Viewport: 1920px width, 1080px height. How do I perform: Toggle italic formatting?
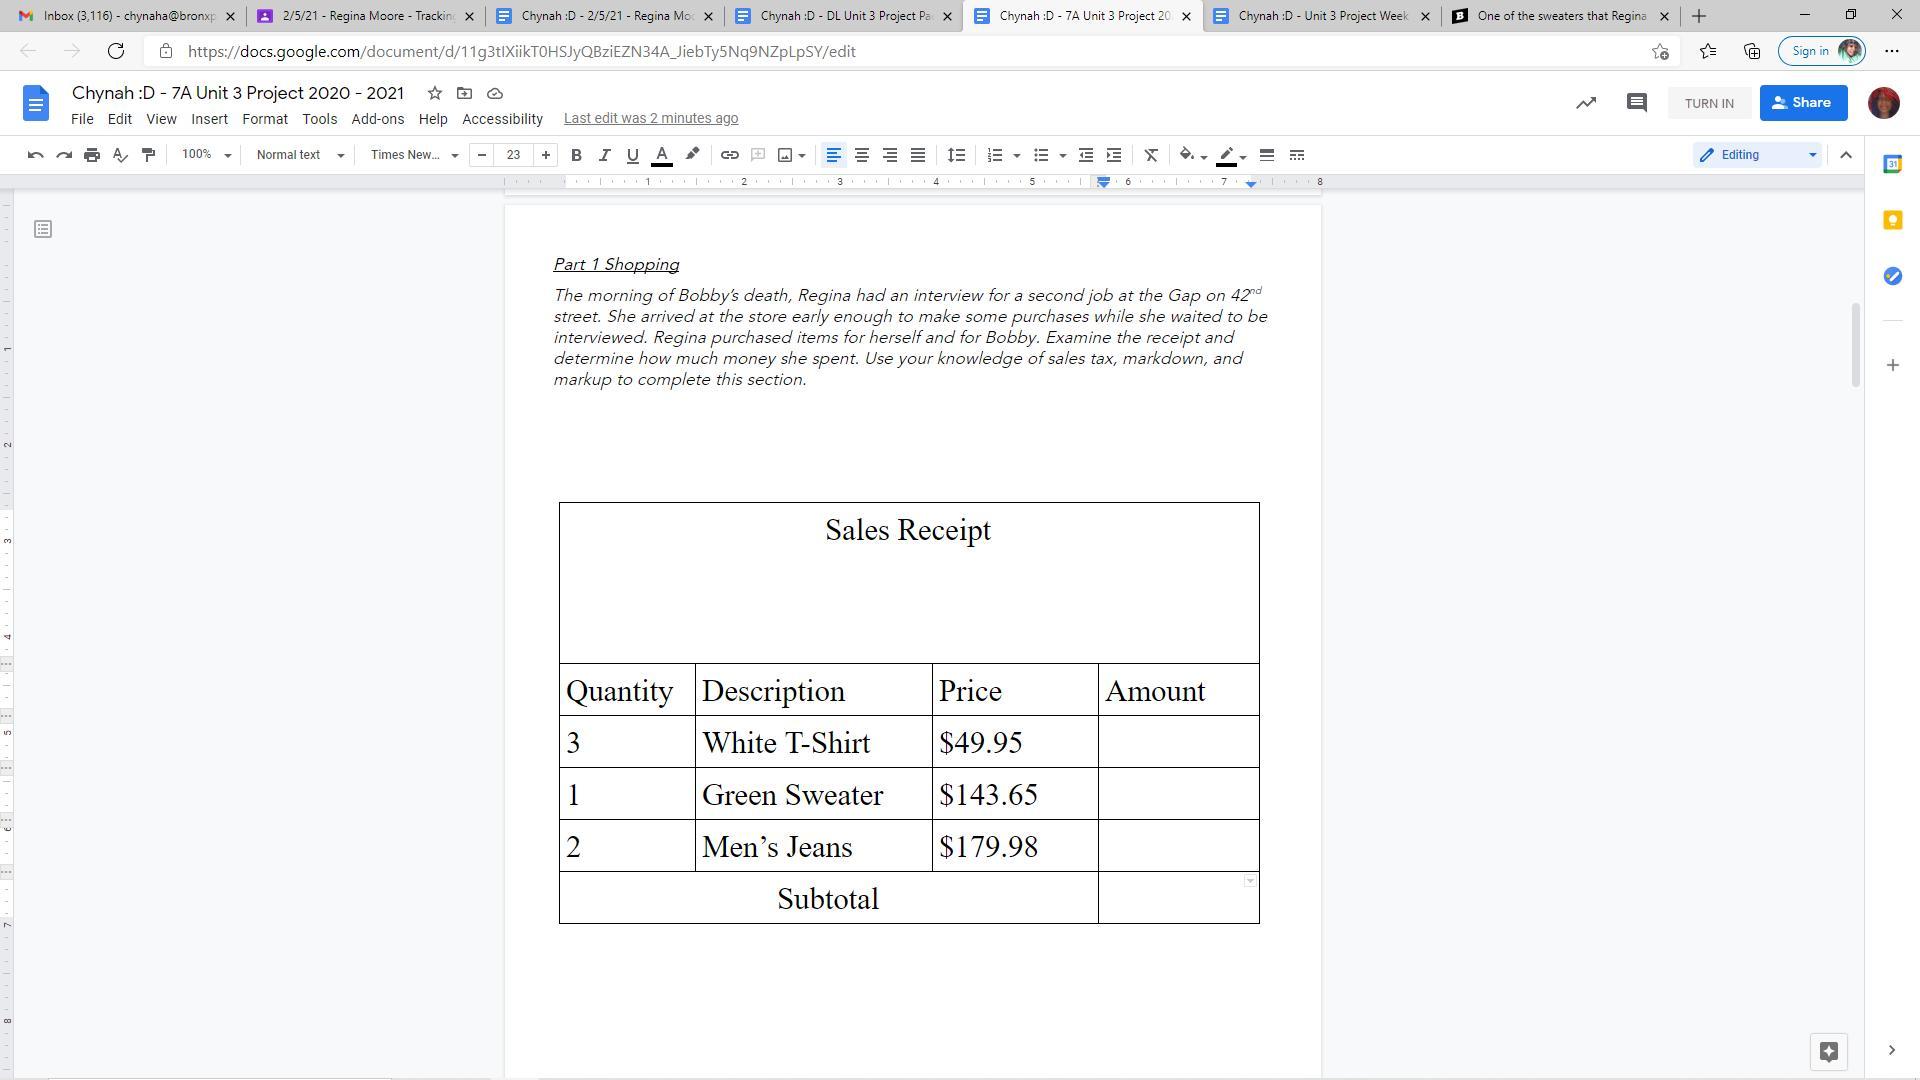tap(604, 155)
